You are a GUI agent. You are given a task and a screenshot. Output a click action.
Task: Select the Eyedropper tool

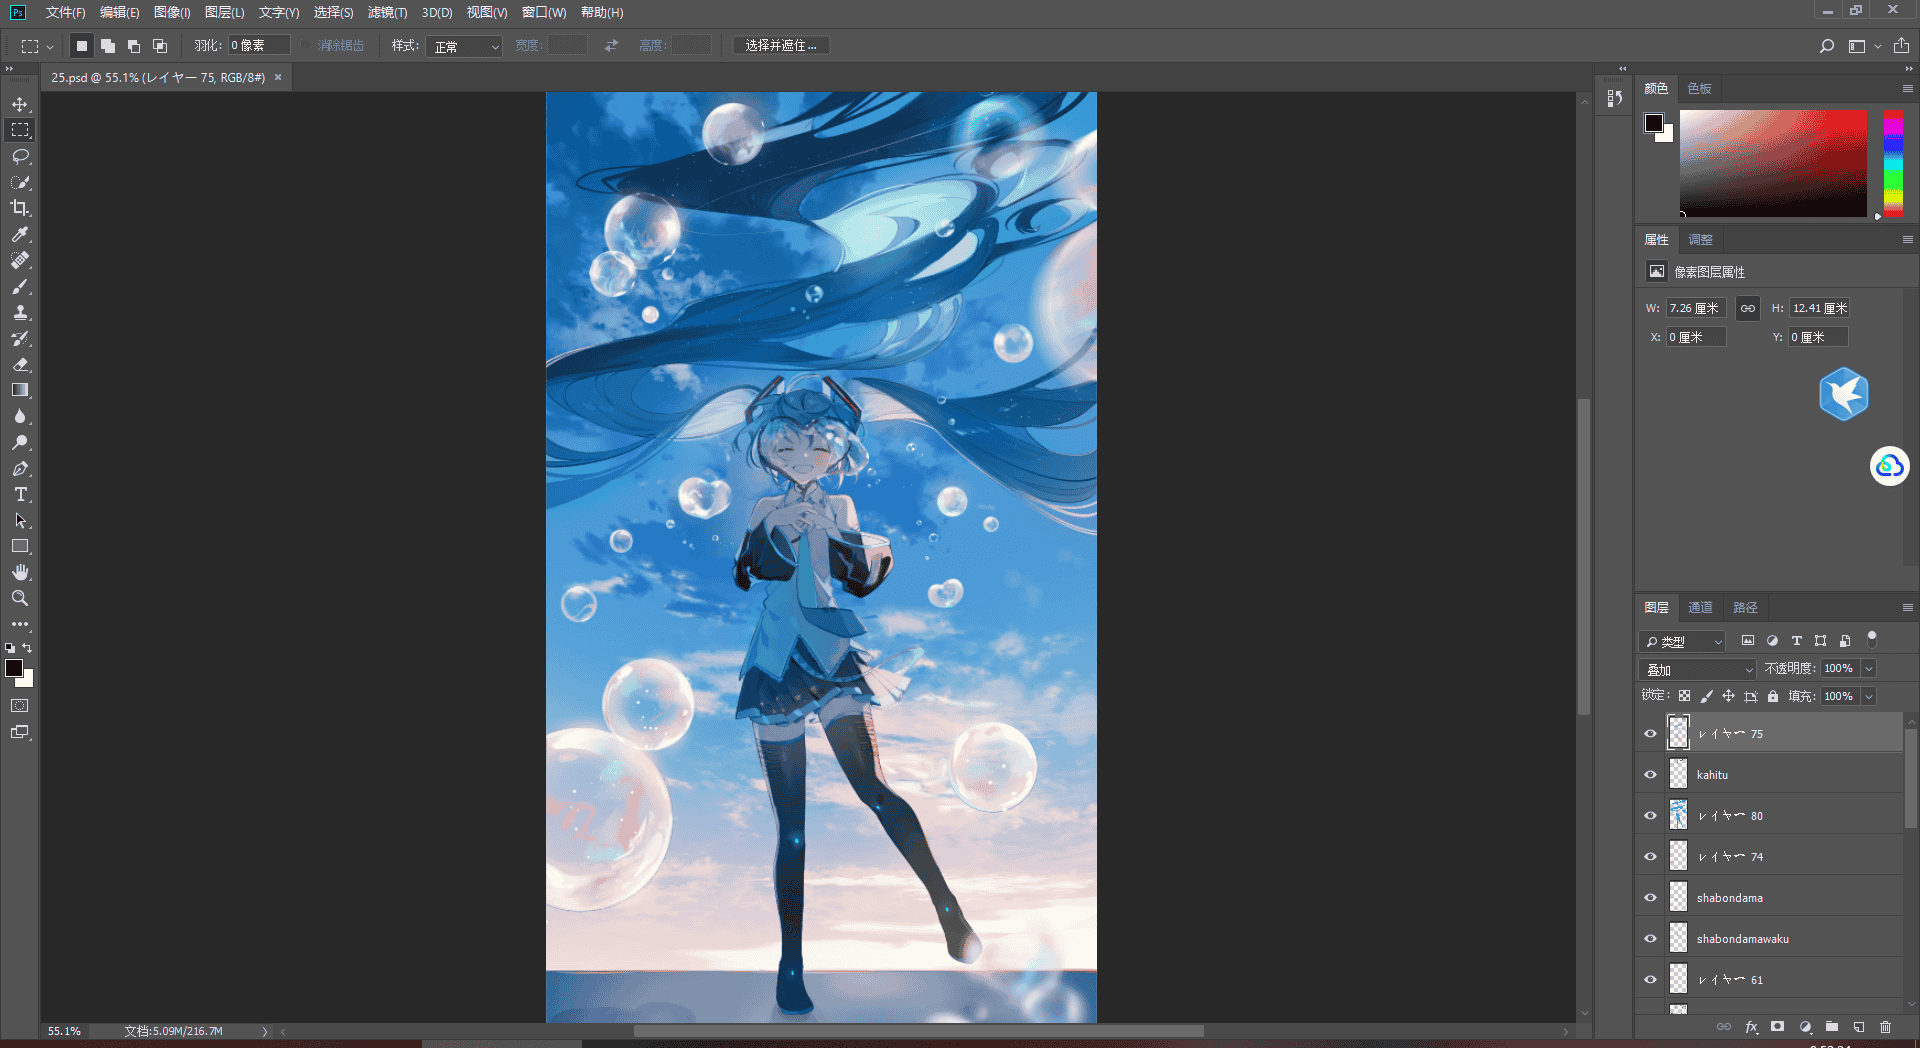pos(20,234)
